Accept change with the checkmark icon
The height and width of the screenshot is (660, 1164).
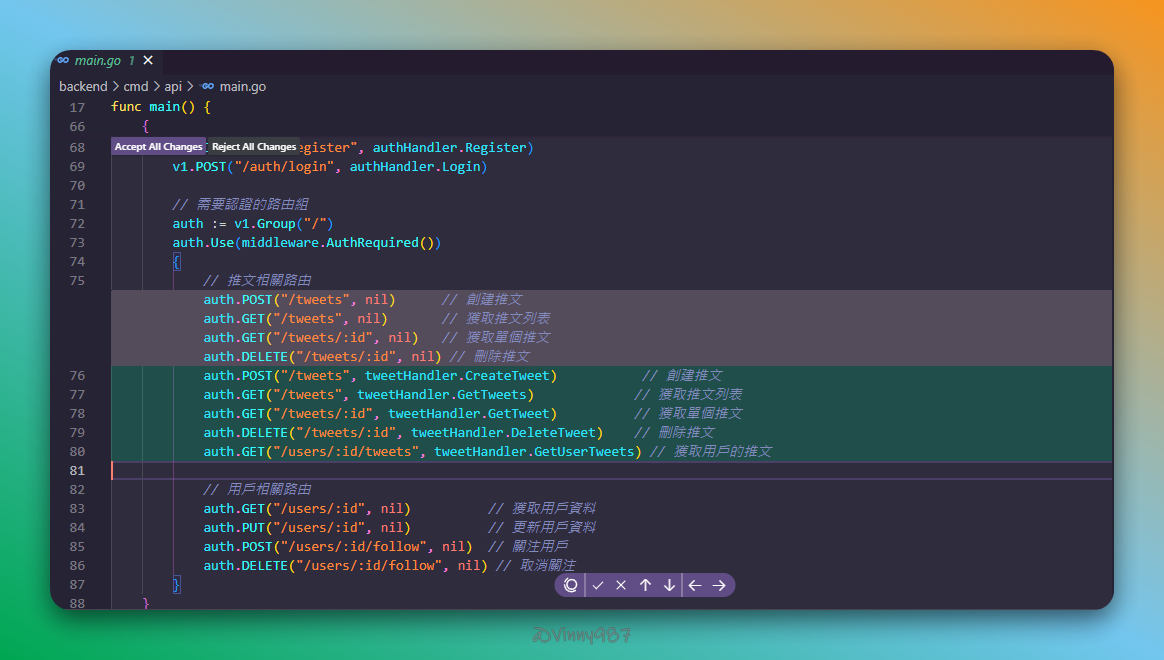pos(598,586)
